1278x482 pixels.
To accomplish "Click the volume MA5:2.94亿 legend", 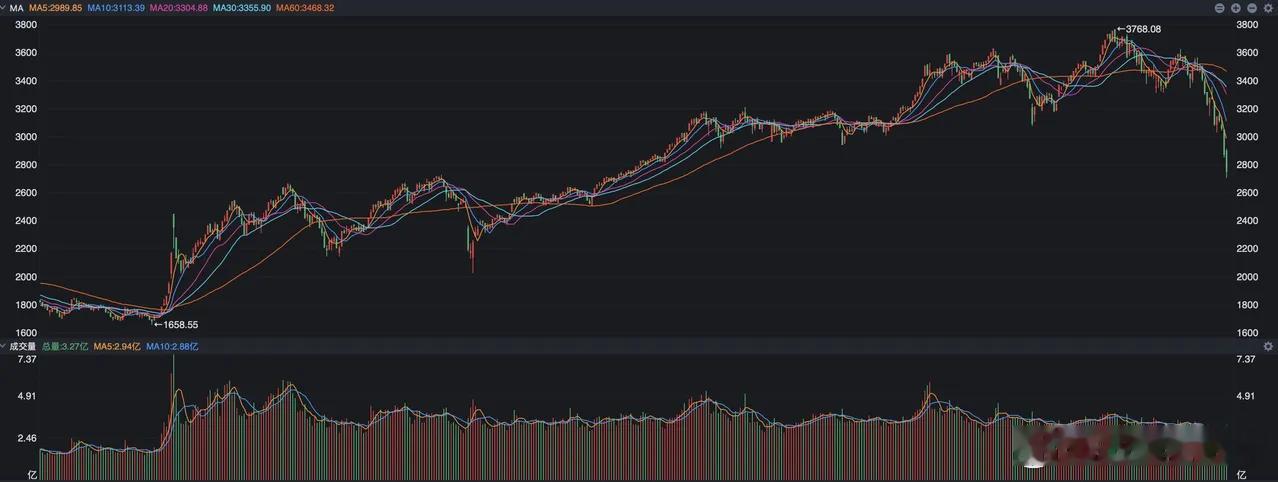I will (119, 346).
